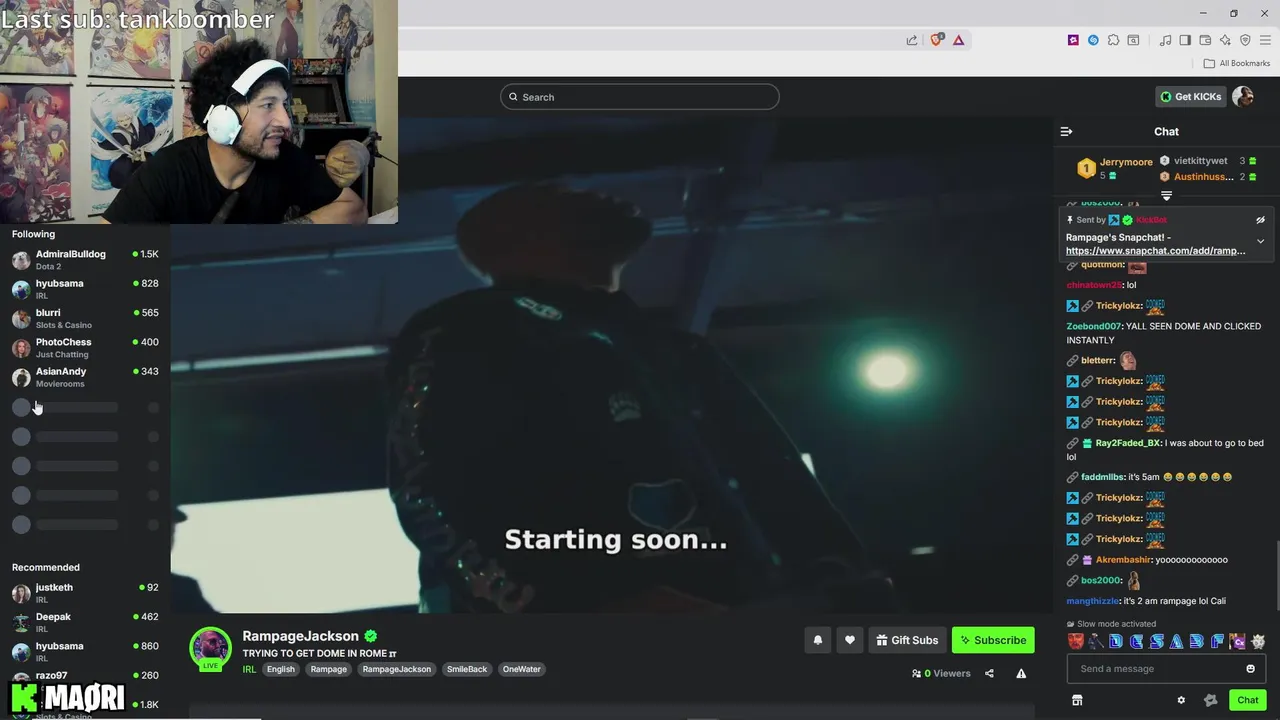Open the Brave playlist music note icon
The image size is (1280, 720).
[1165, 40]
